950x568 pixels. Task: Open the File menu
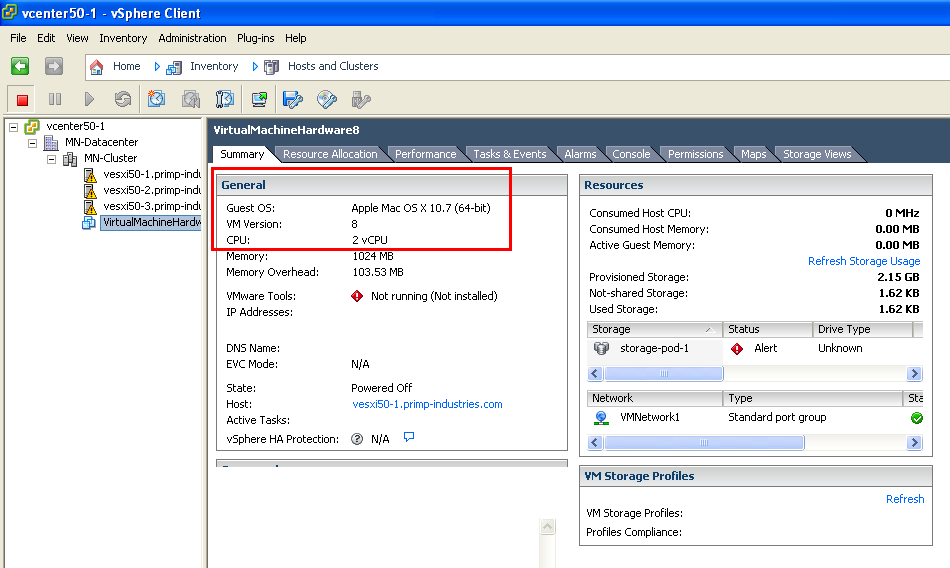pyautogui.click(x=18, y=38)
